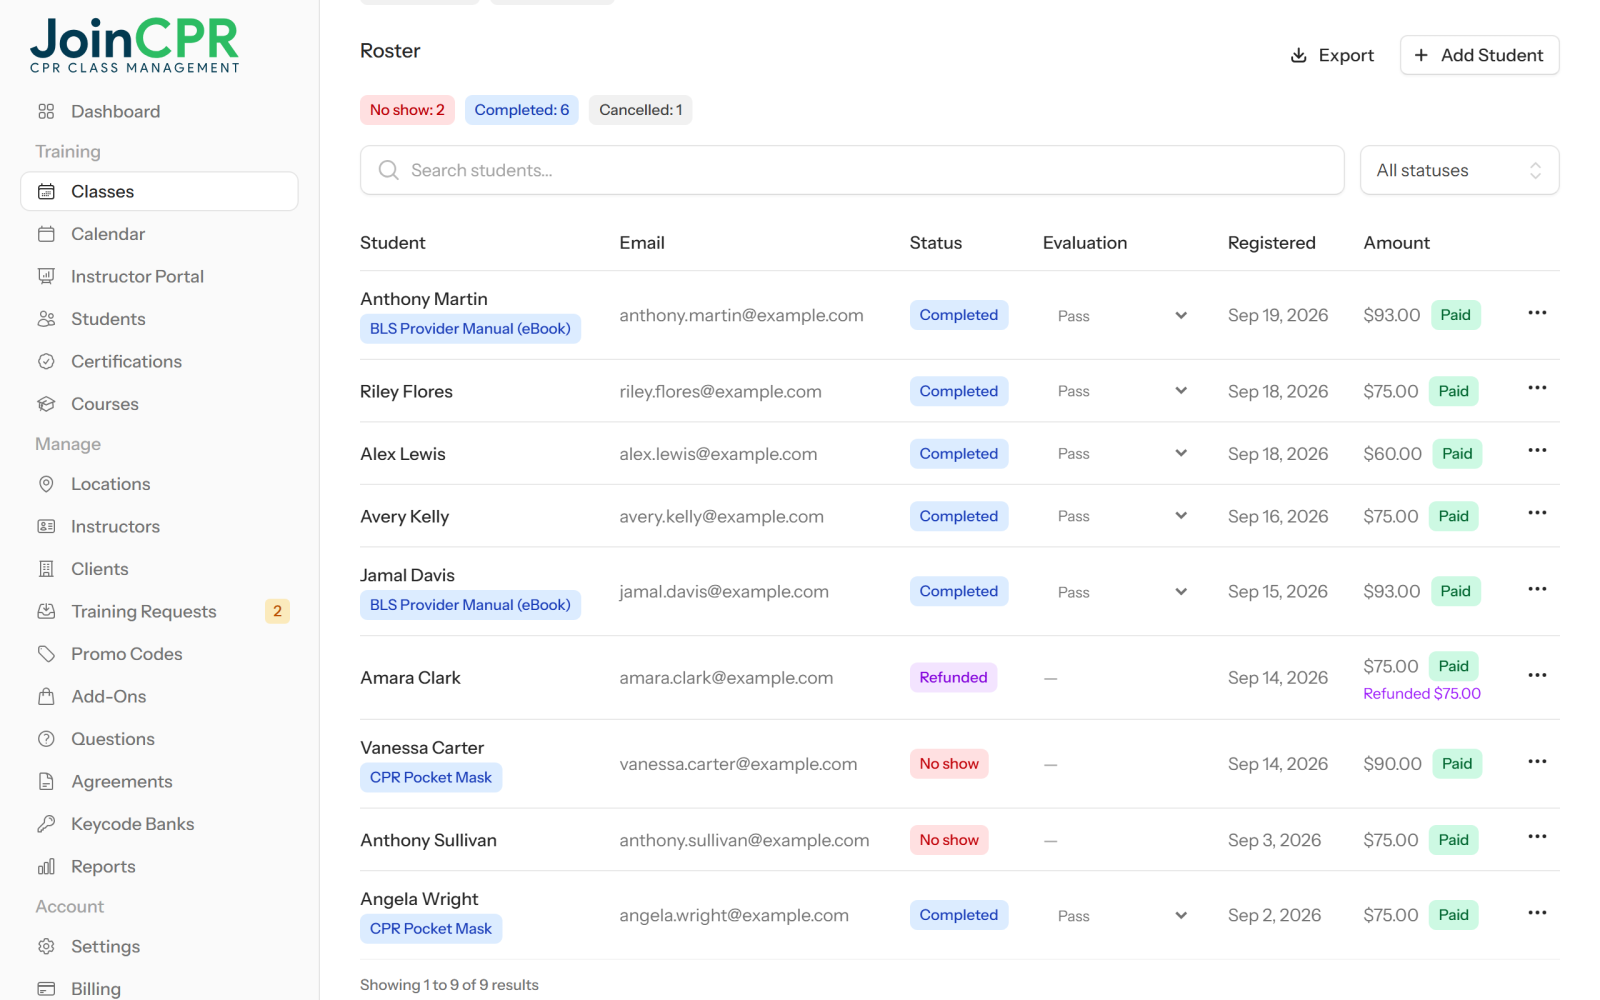Screen dimensions: 1600x1000
Task: Open Training Requests inbox icon
Action: [46, 611]
